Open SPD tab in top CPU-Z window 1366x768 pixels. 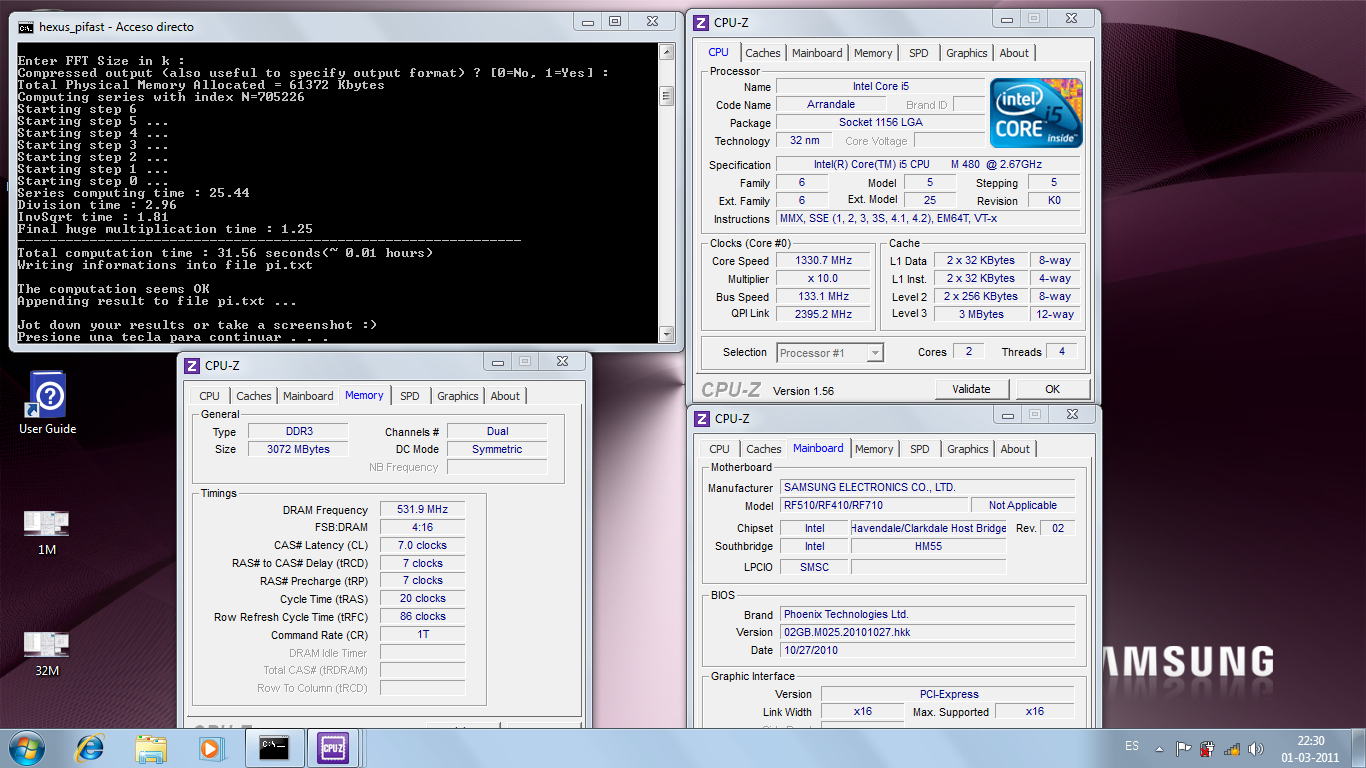tap(919, 53)
